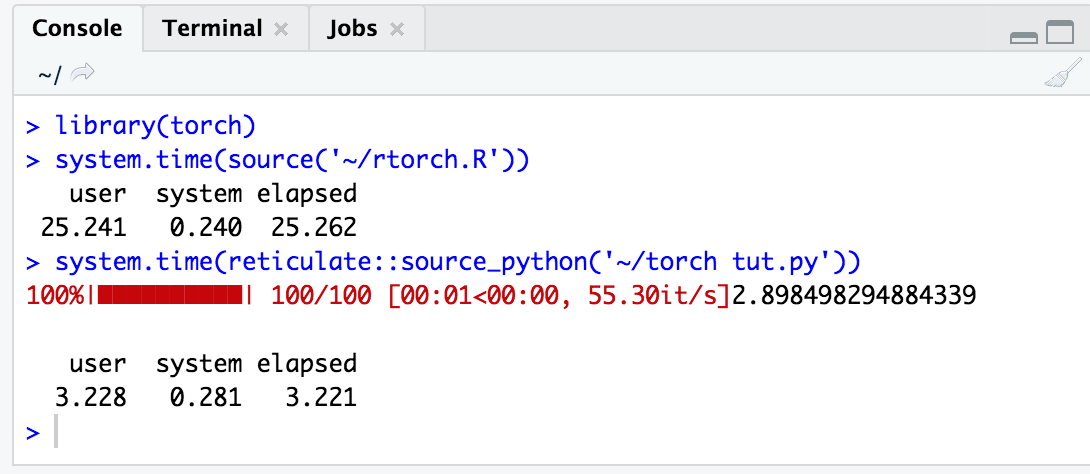Viewport: 1090px width, 474px height.
Task: Click the red 100% progress bar
Action: pos(172,296)
